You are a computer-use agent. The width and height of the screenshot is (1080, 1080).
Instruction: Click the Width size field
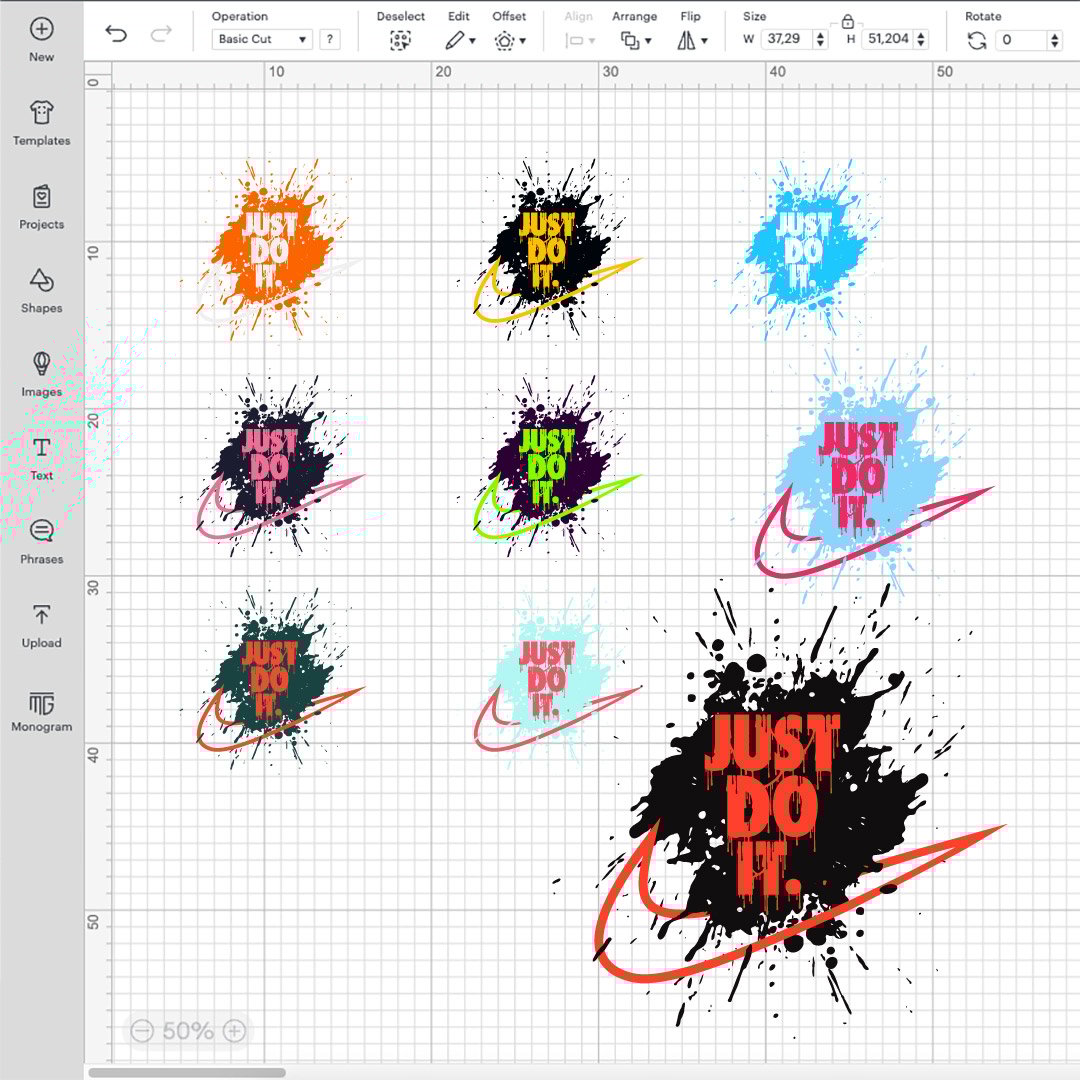point(786,39)
